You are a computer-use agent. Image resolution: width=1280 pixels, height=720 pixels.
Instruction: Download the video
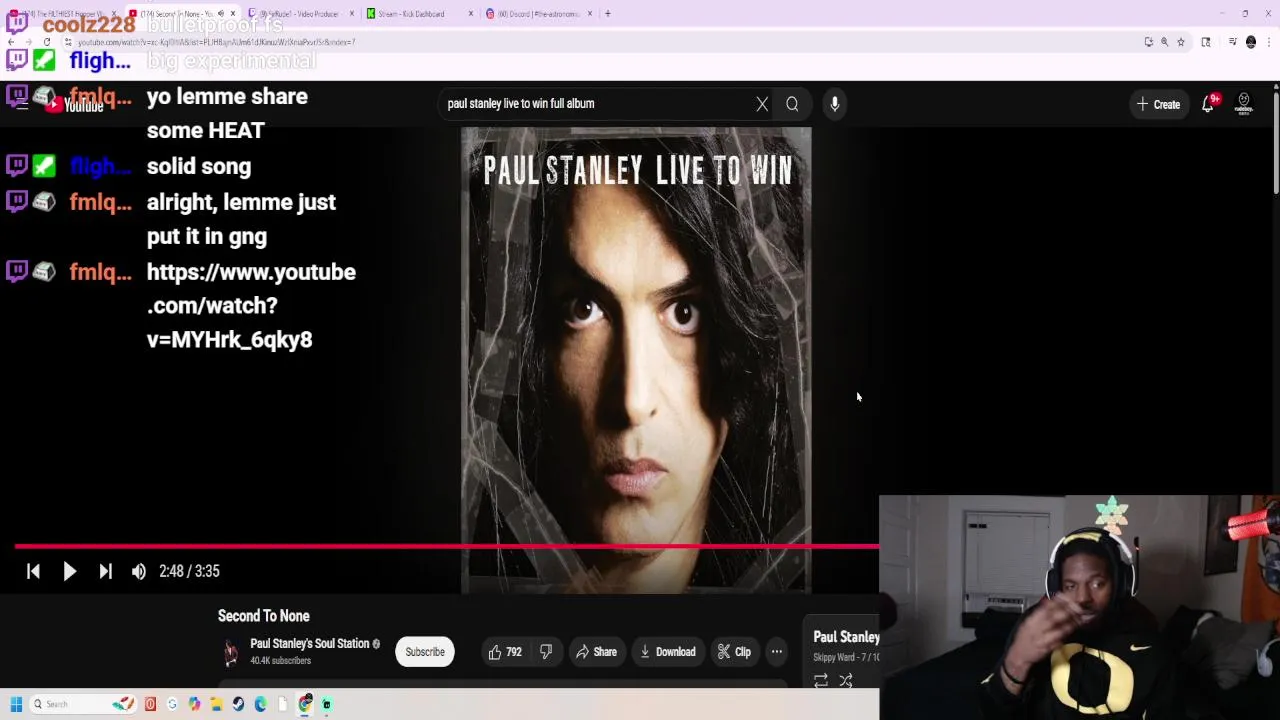[668, 652]
